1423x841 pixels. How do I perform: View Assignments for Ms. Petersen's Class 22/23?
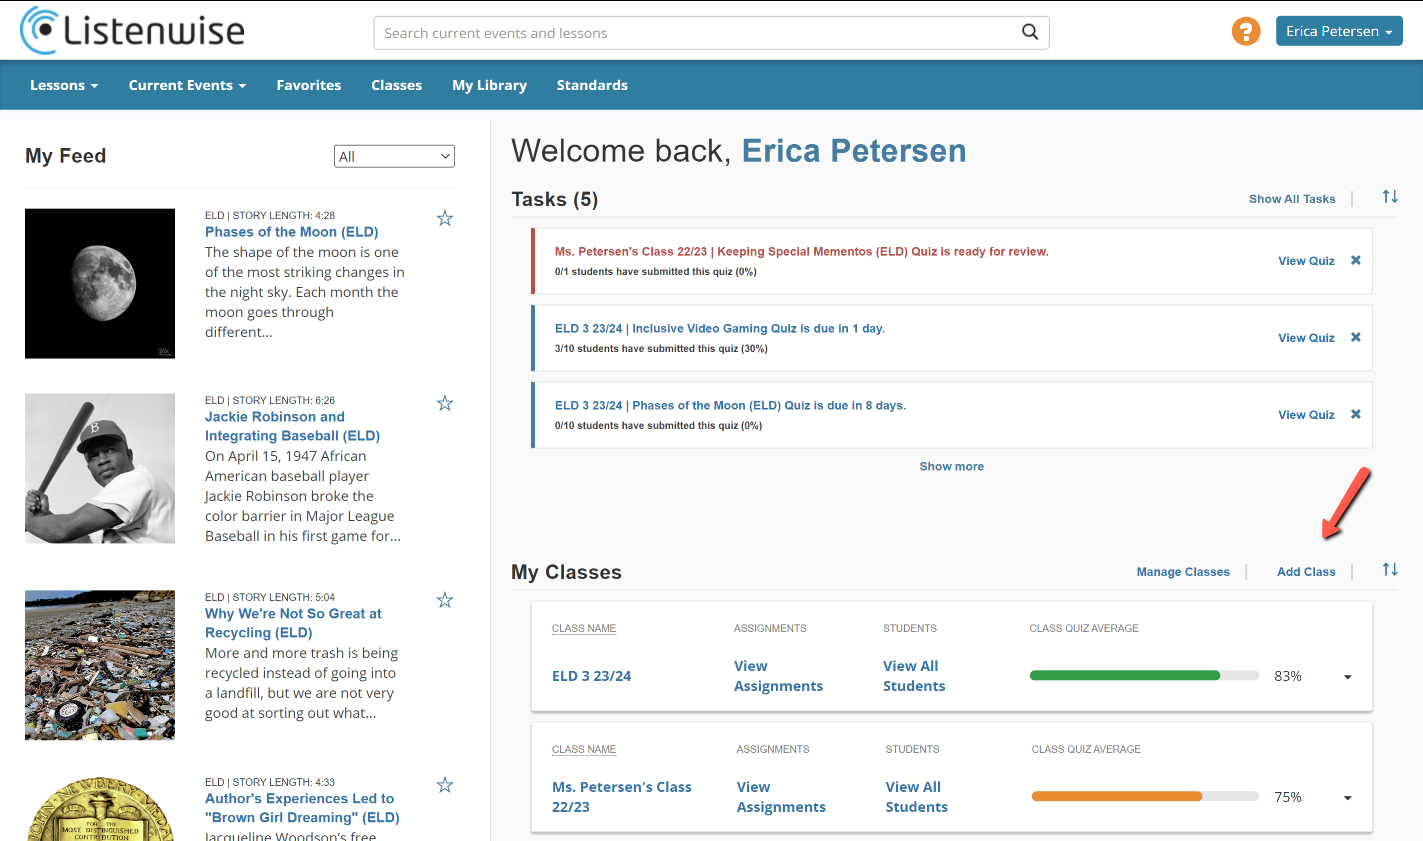click(781, 797)
